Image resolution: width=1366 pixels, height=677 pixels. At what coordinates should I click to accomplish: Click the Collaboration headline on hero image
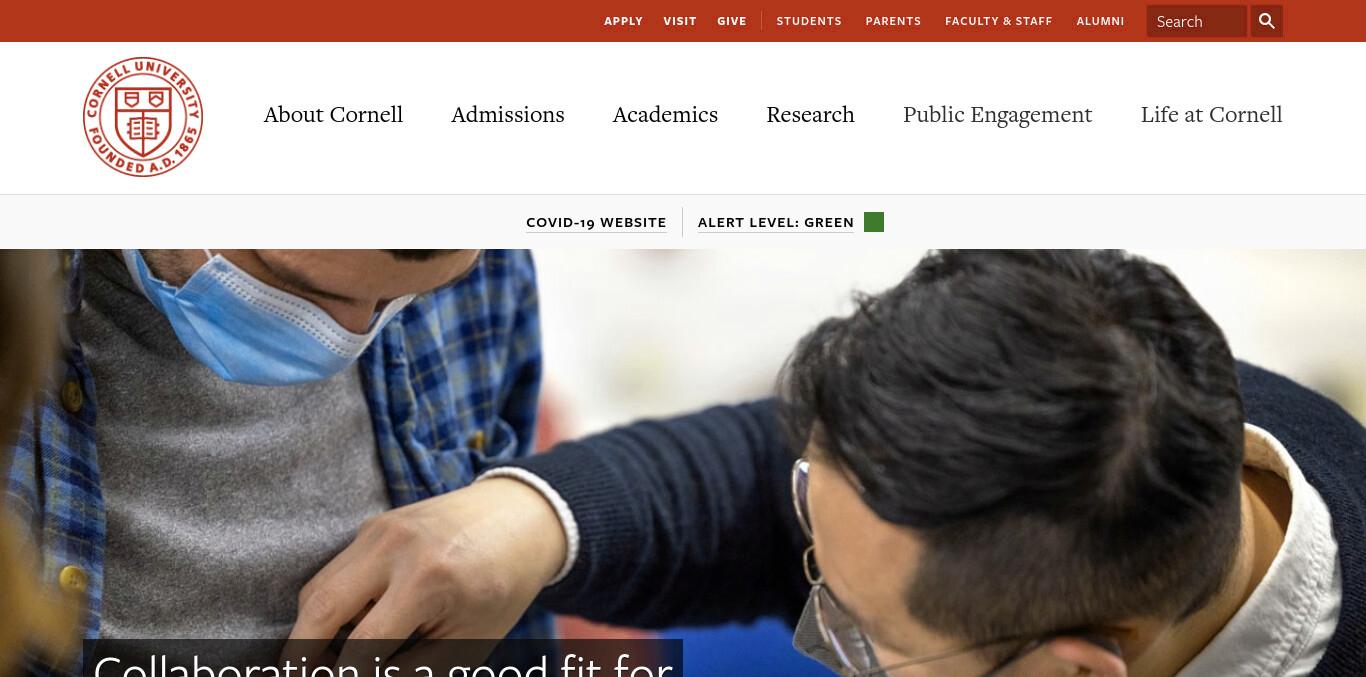pyautogui.click(x=383, y=660)
